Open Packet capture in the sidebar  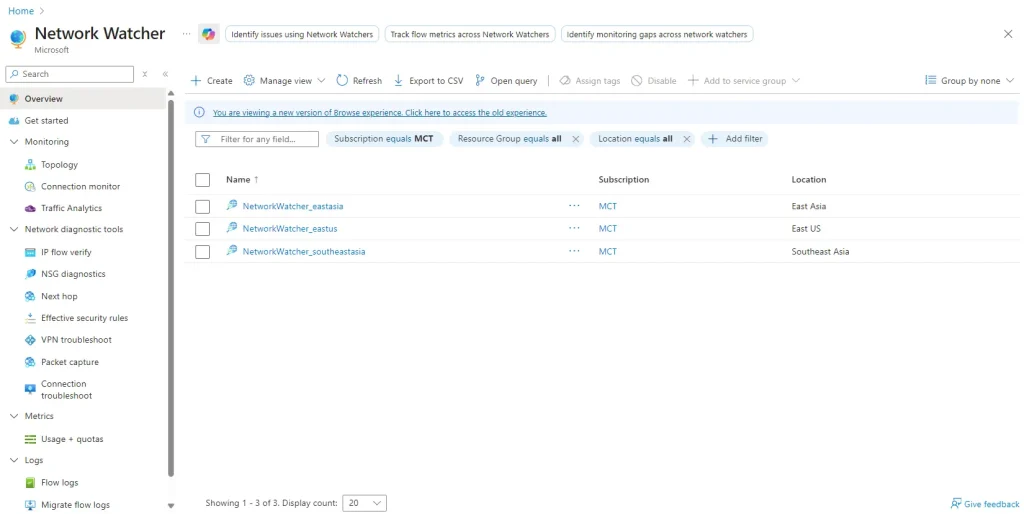click(x=69, y=362)
